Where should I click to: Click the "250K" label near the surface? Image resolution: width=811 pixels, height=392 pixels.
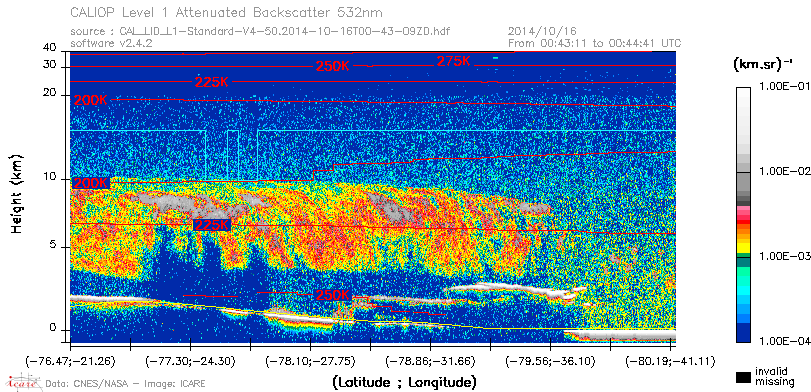tap(333, 295)
